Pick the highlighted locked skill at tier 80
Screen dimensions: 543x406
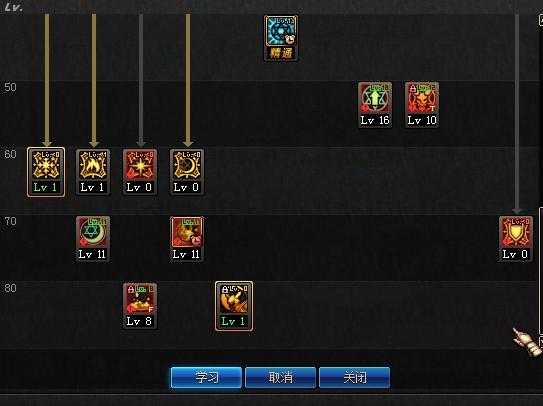(234, 306)
